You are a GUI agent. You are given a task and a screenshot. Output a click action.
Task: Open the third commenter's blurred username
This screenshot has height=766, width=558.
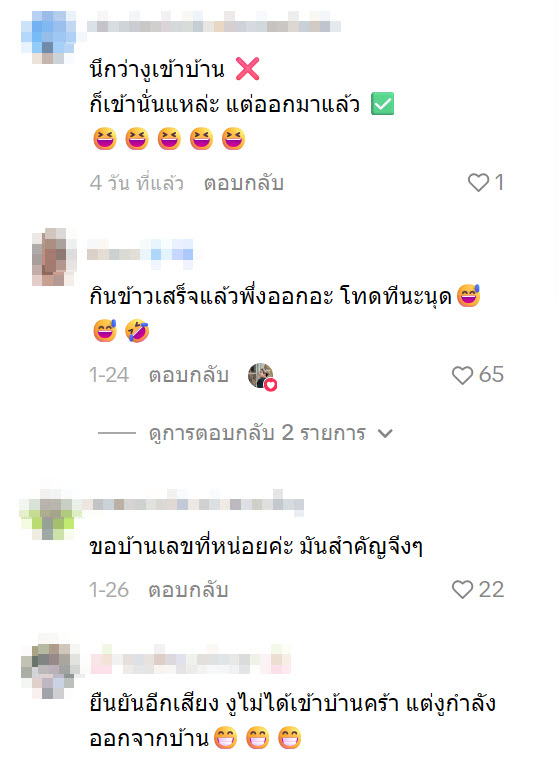(x=193, y=503)
